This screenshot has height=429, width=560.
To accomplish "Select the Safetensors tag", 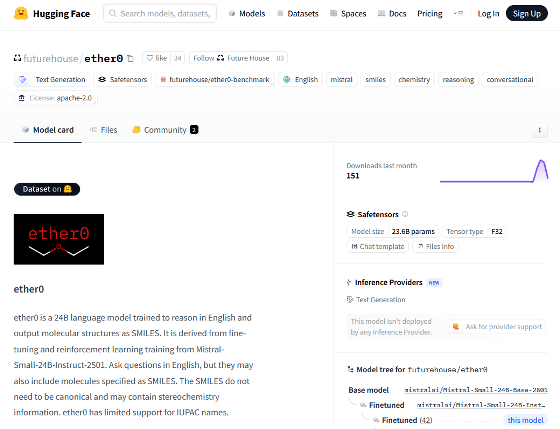I will (123, 79).
